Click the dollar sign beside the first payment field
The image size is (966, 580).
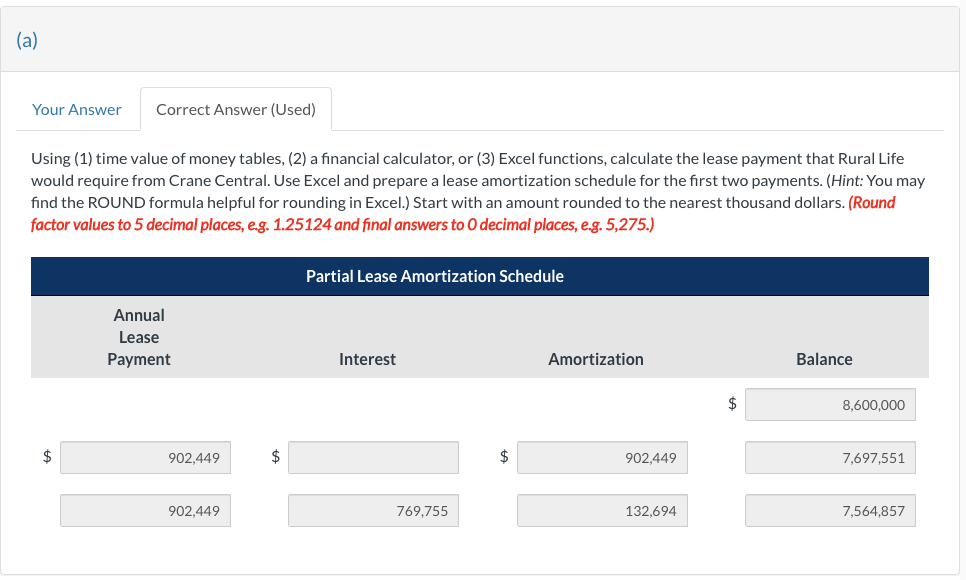[x=46, y=457]
